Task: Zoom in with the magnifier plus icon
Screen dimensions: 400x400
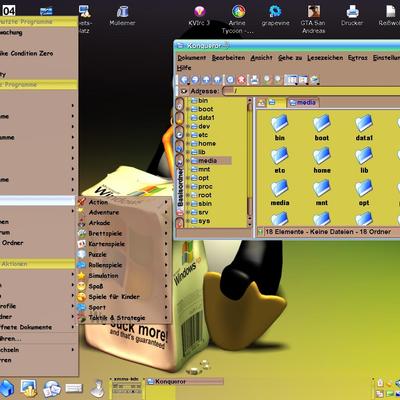Action: click(267, 80)
